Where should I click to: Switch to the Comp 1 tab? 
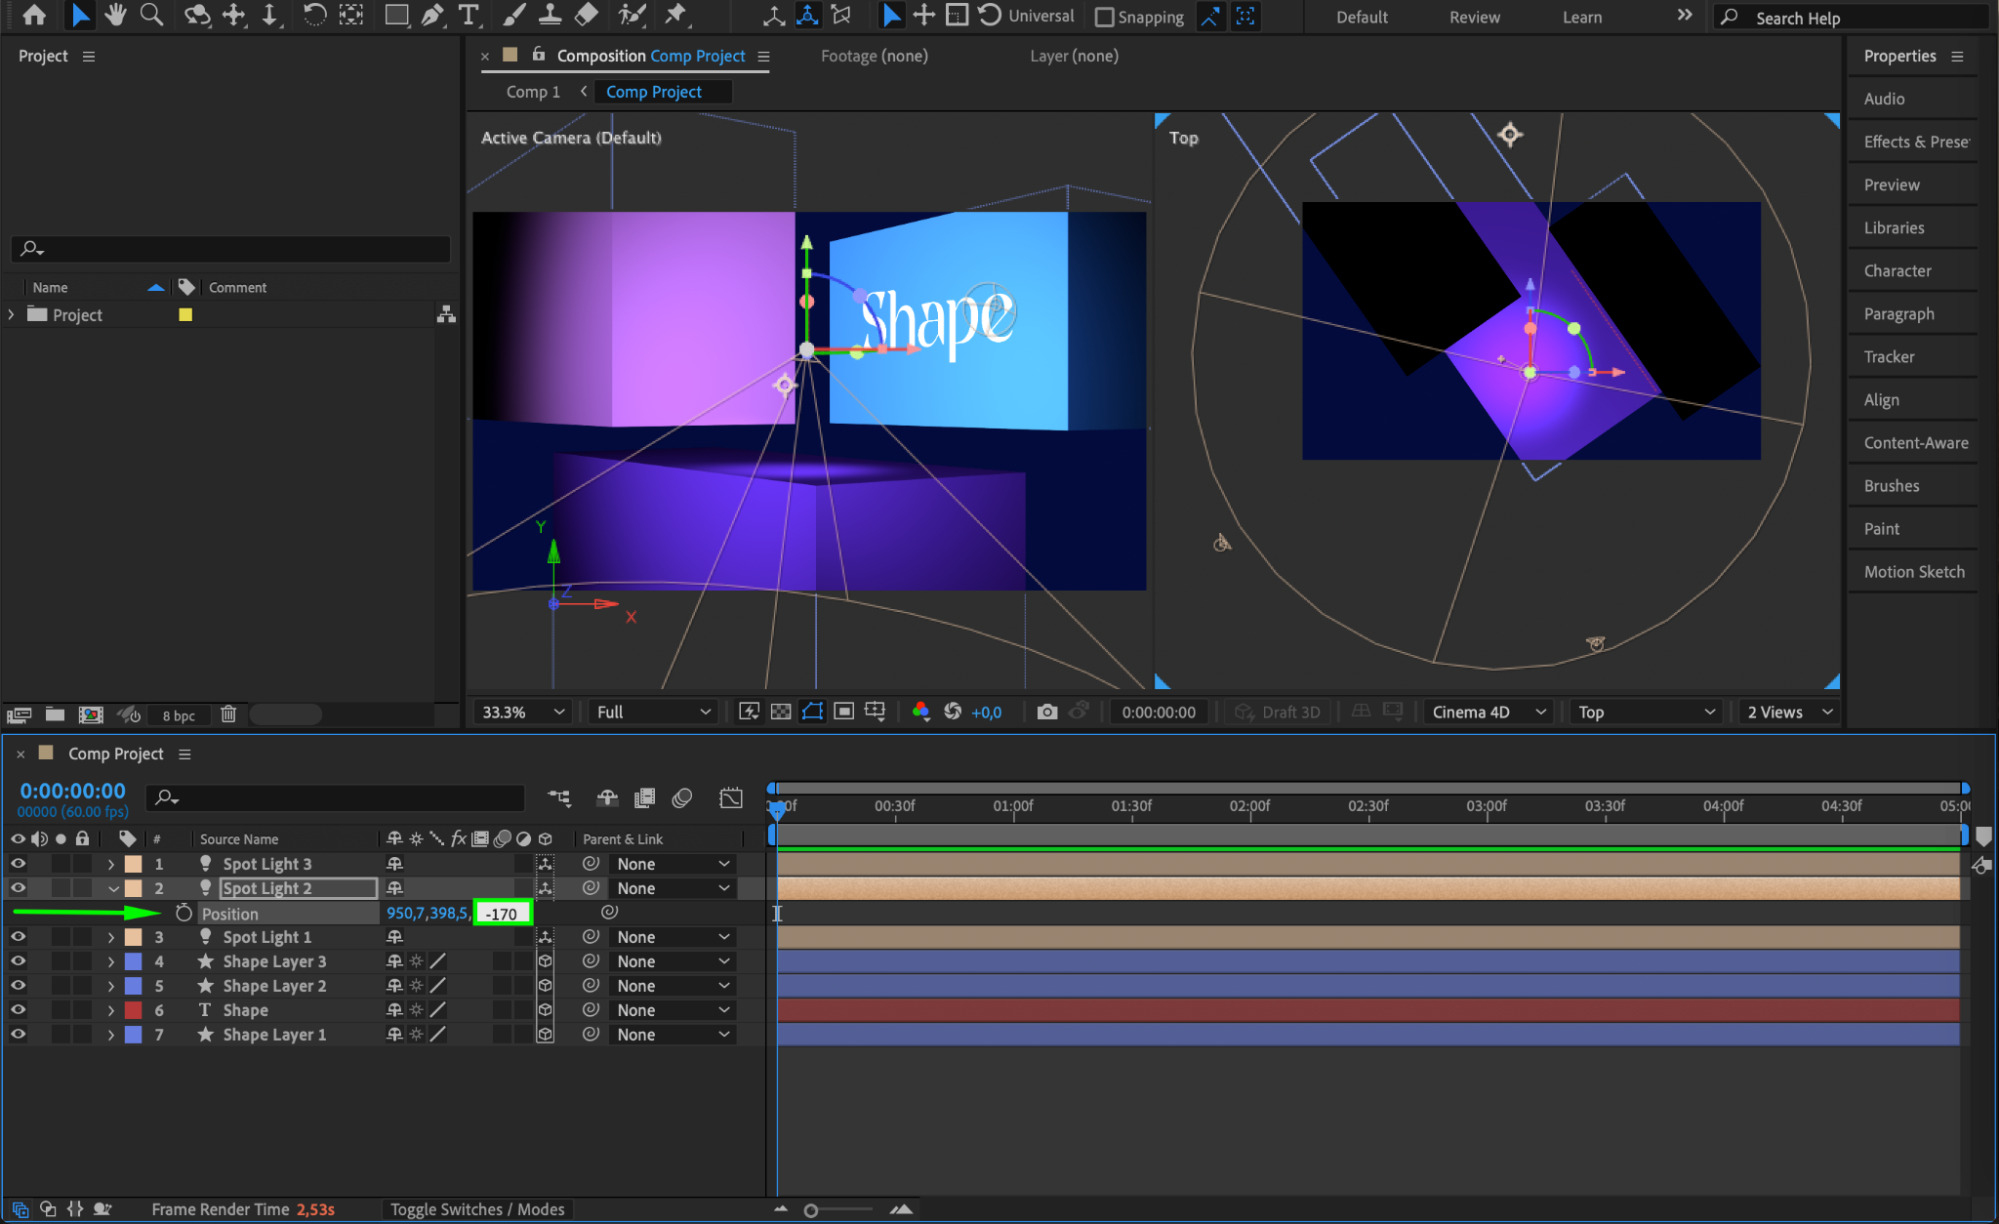tap(533, 92)
